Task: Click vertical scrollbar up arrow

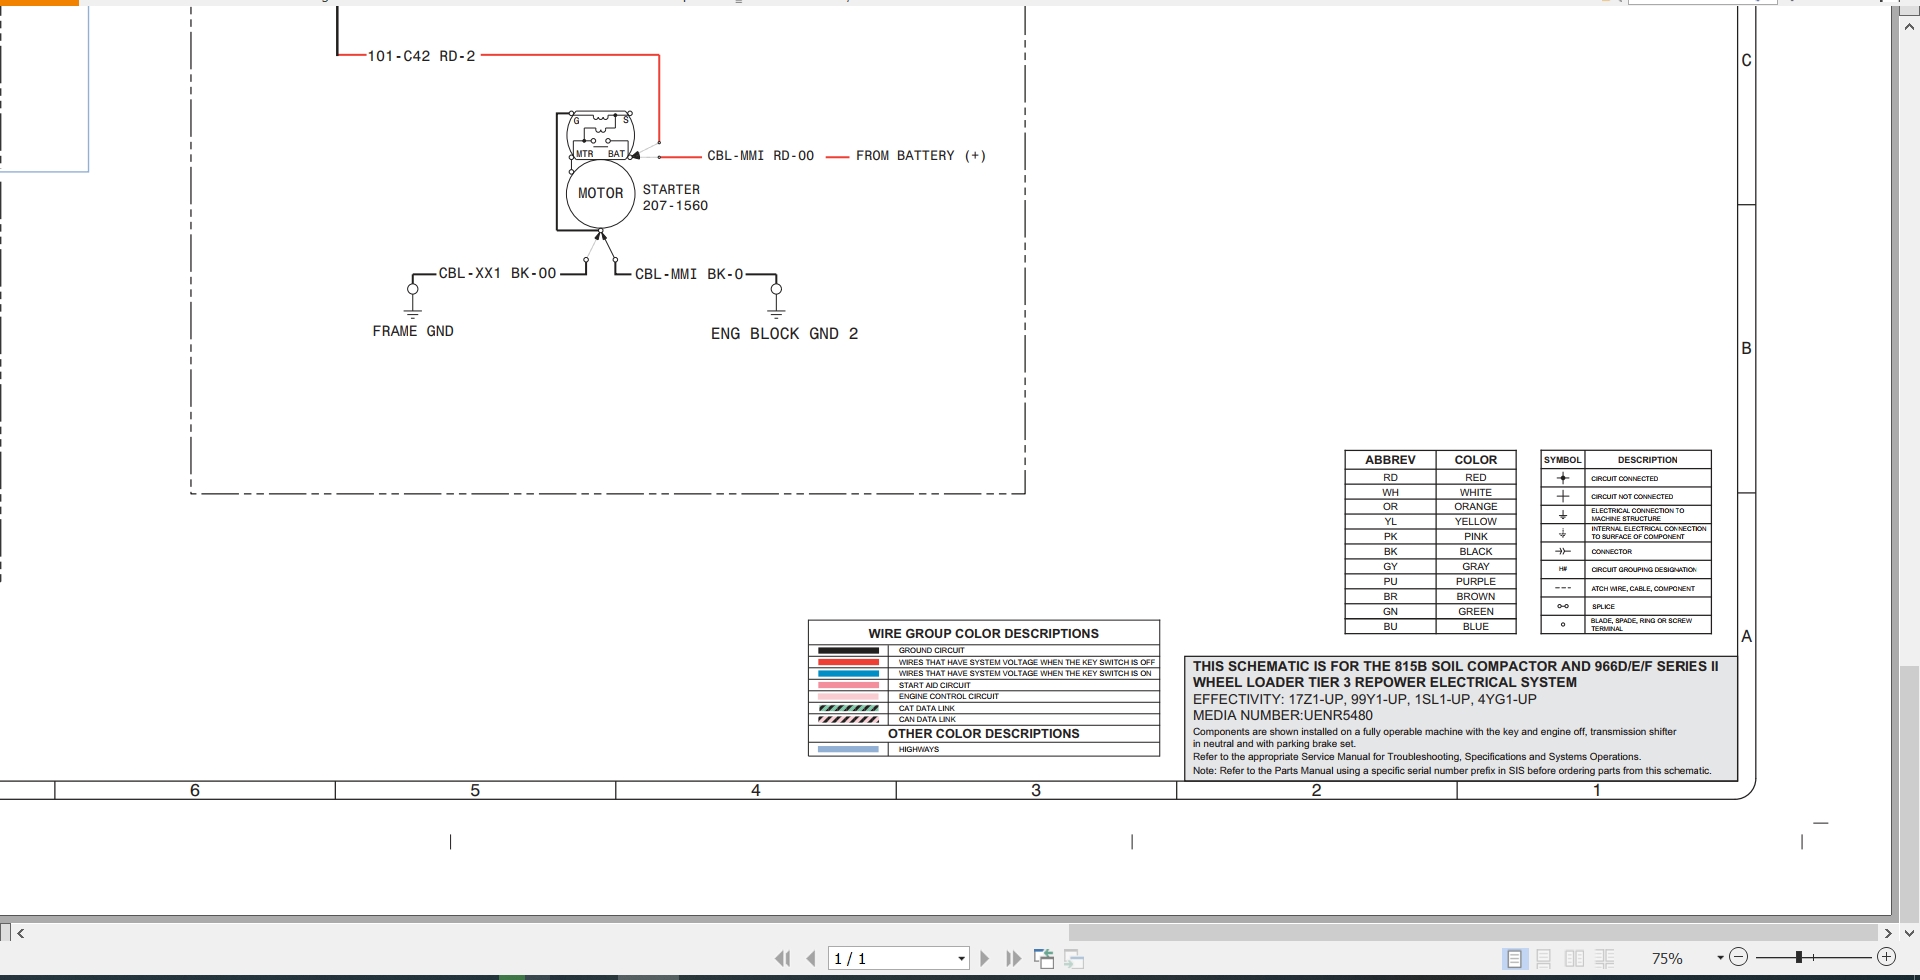Action: tap(1909, 27)
